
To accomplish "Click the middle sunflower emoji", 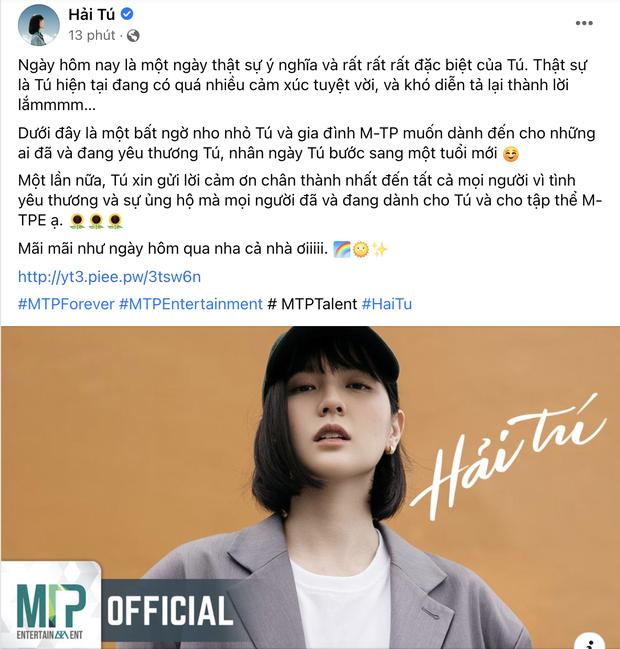I will pos(96,221).
